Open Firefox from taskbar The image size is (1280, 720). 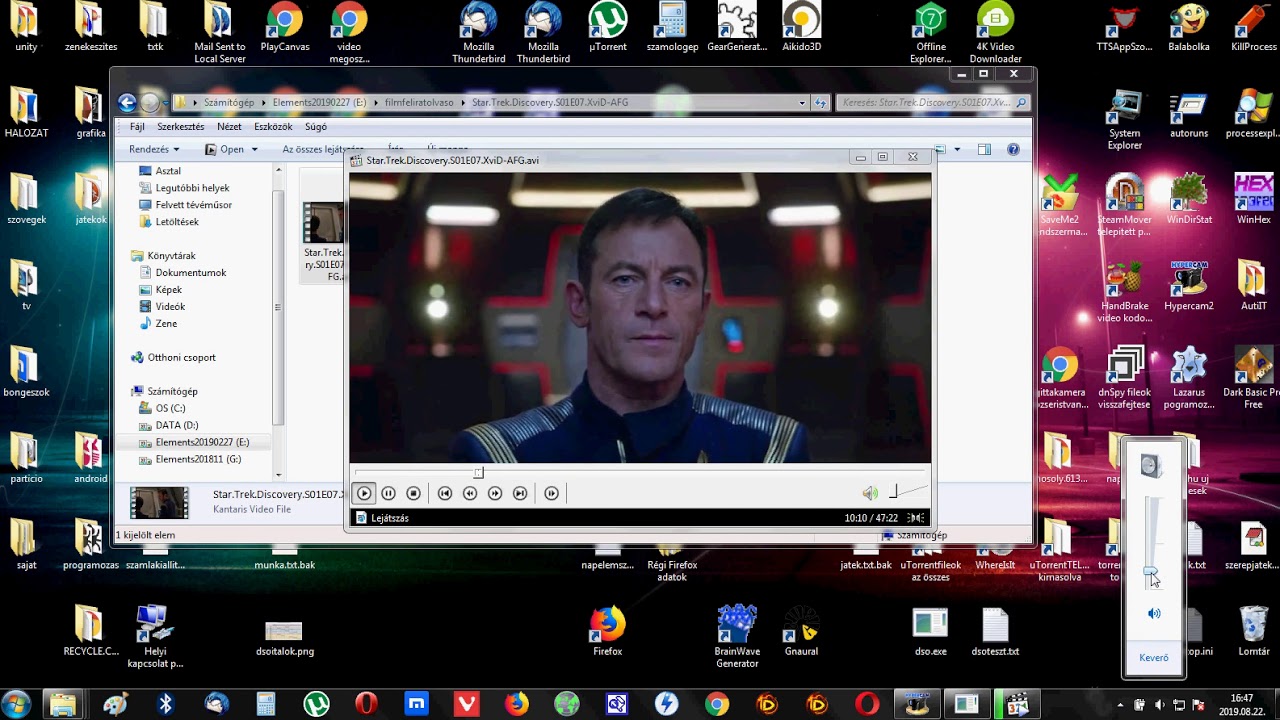tap(517, 704)
